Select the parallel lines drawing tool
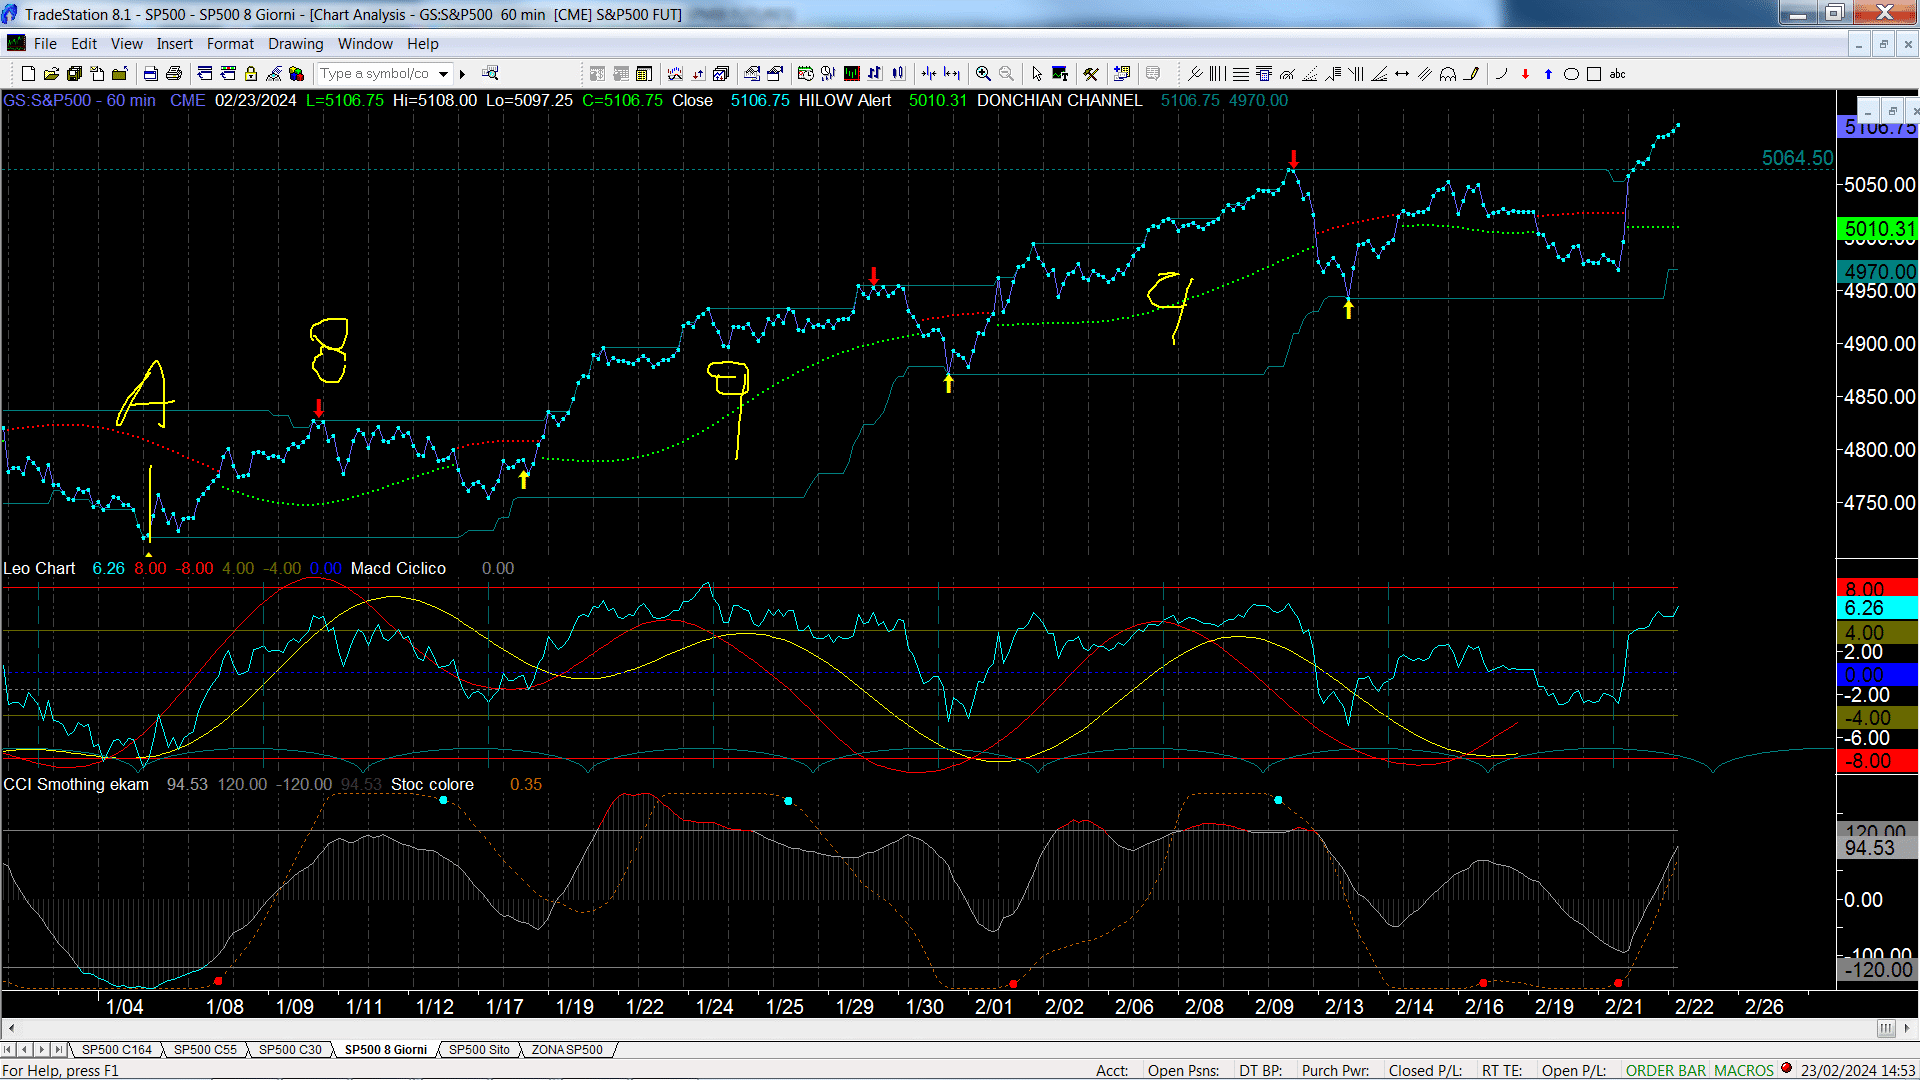 [1425, 74]
